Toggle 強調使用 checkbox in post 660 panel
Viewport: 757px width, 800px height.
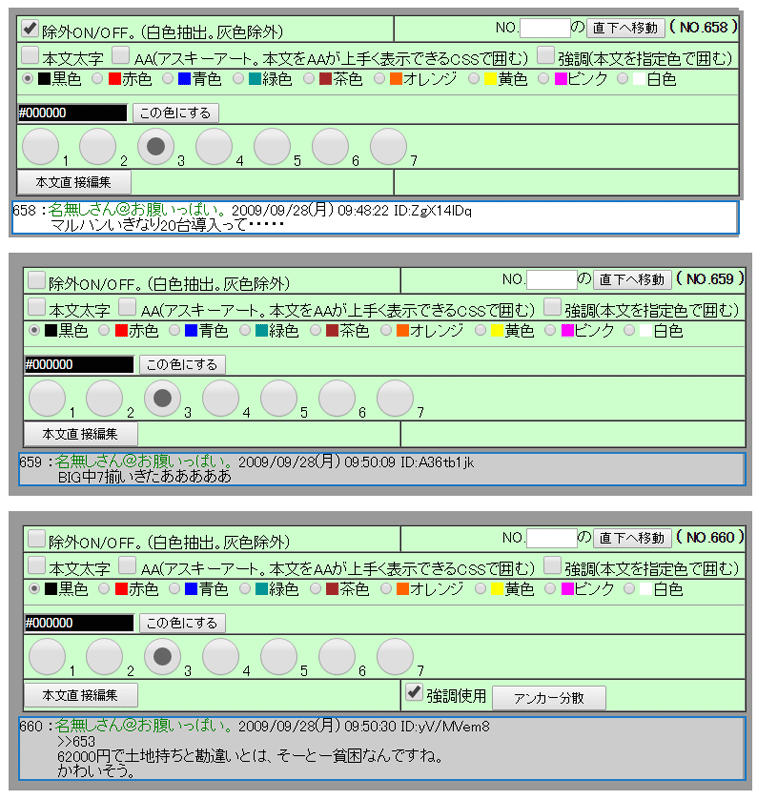tap(414, 692)
